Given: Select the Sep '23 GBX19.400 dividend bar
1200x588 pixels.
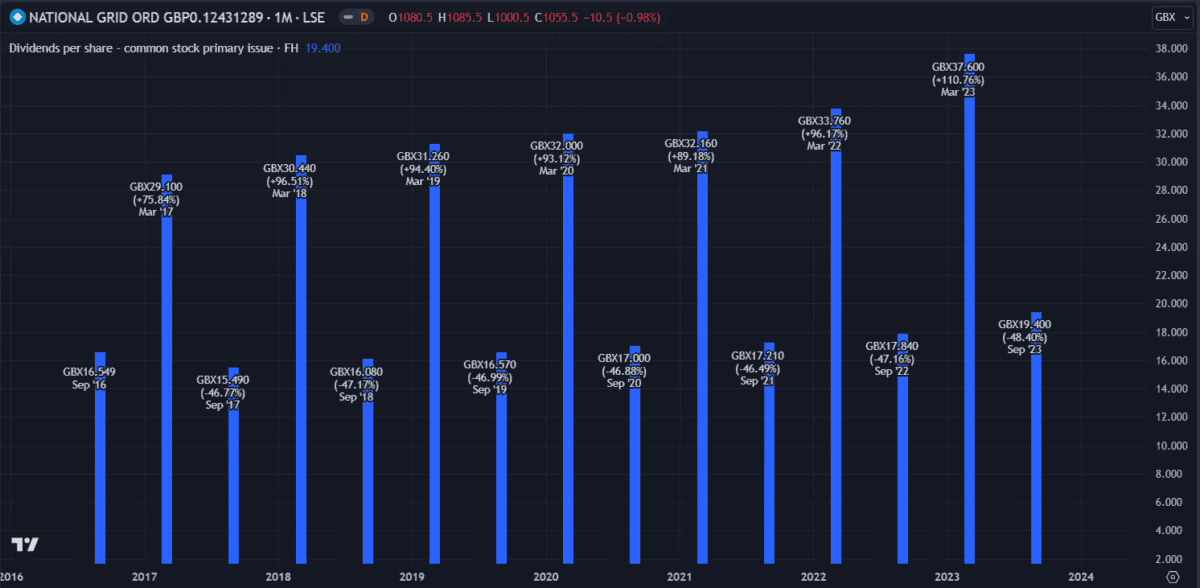Looking at the screenshot, I should tap(1036, 450).
